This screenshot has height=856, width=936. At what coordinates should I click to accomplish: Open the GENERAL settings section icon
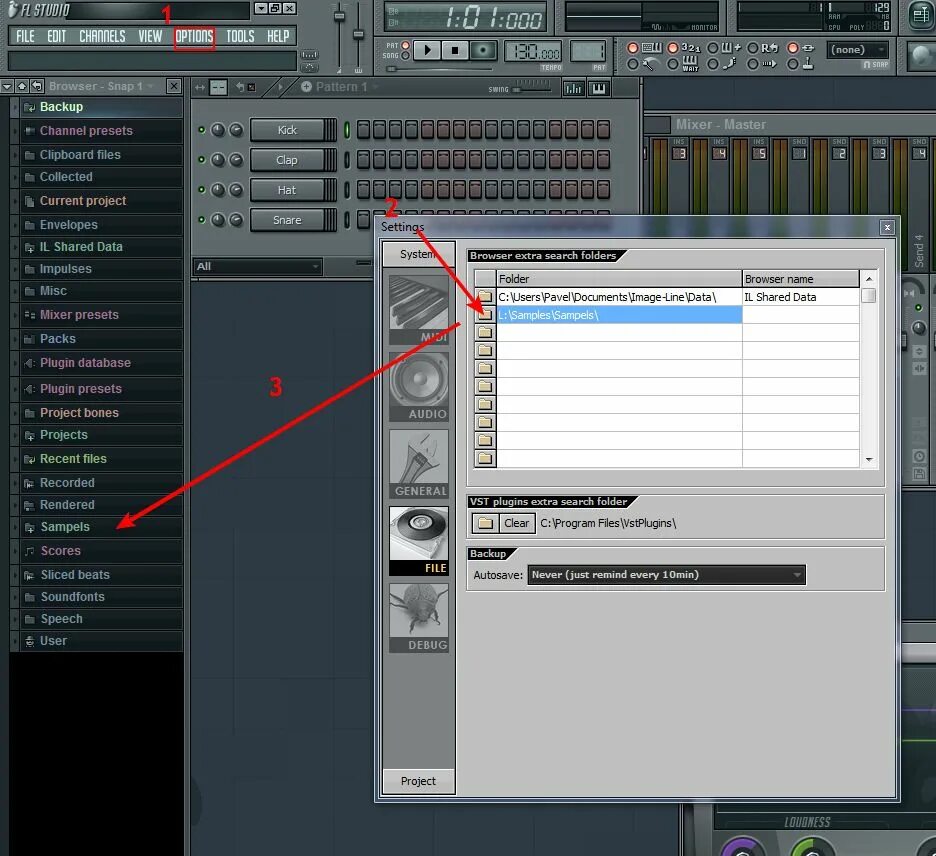(418, 464)
